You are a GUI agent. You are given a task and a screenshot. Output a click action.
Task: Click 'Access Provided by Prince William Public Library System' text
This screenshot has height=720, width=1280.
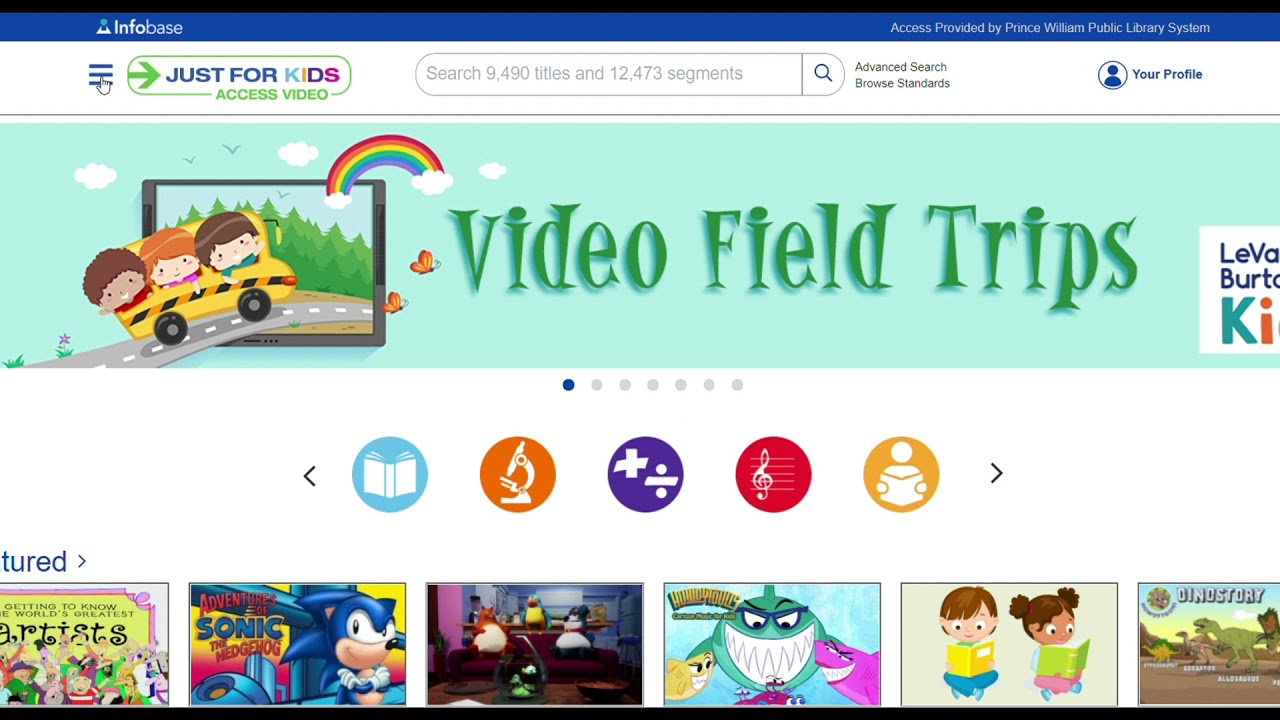tap(1050, 28)
